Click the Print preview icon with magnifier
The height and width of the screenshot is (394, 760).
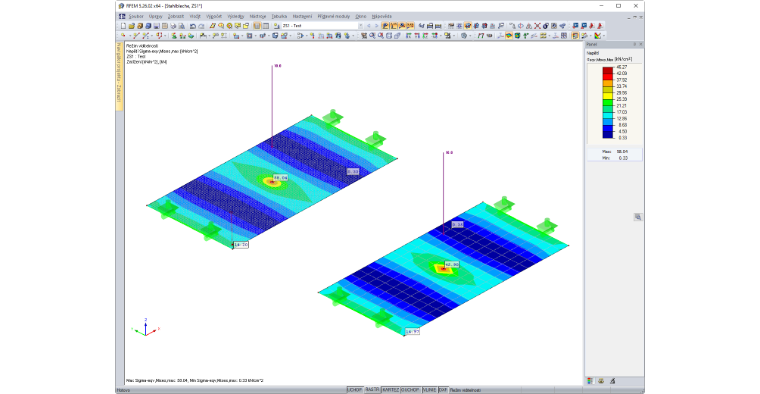pos(182,26)
